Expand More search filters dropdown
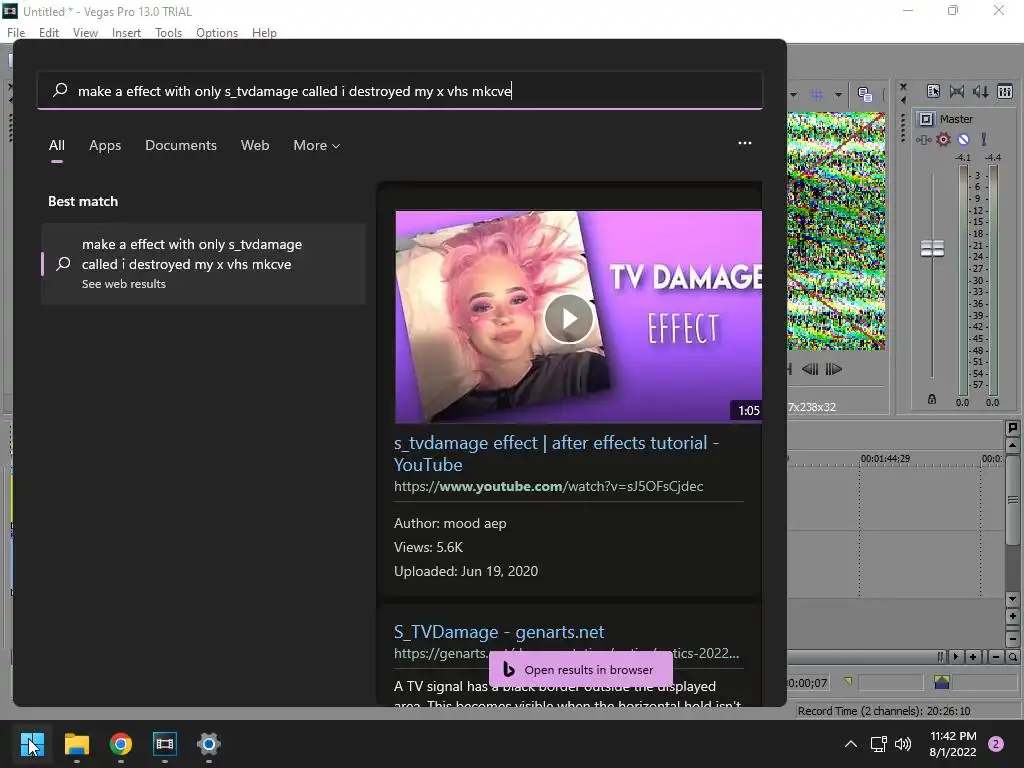1024x768 pixels. pos(316,146)
